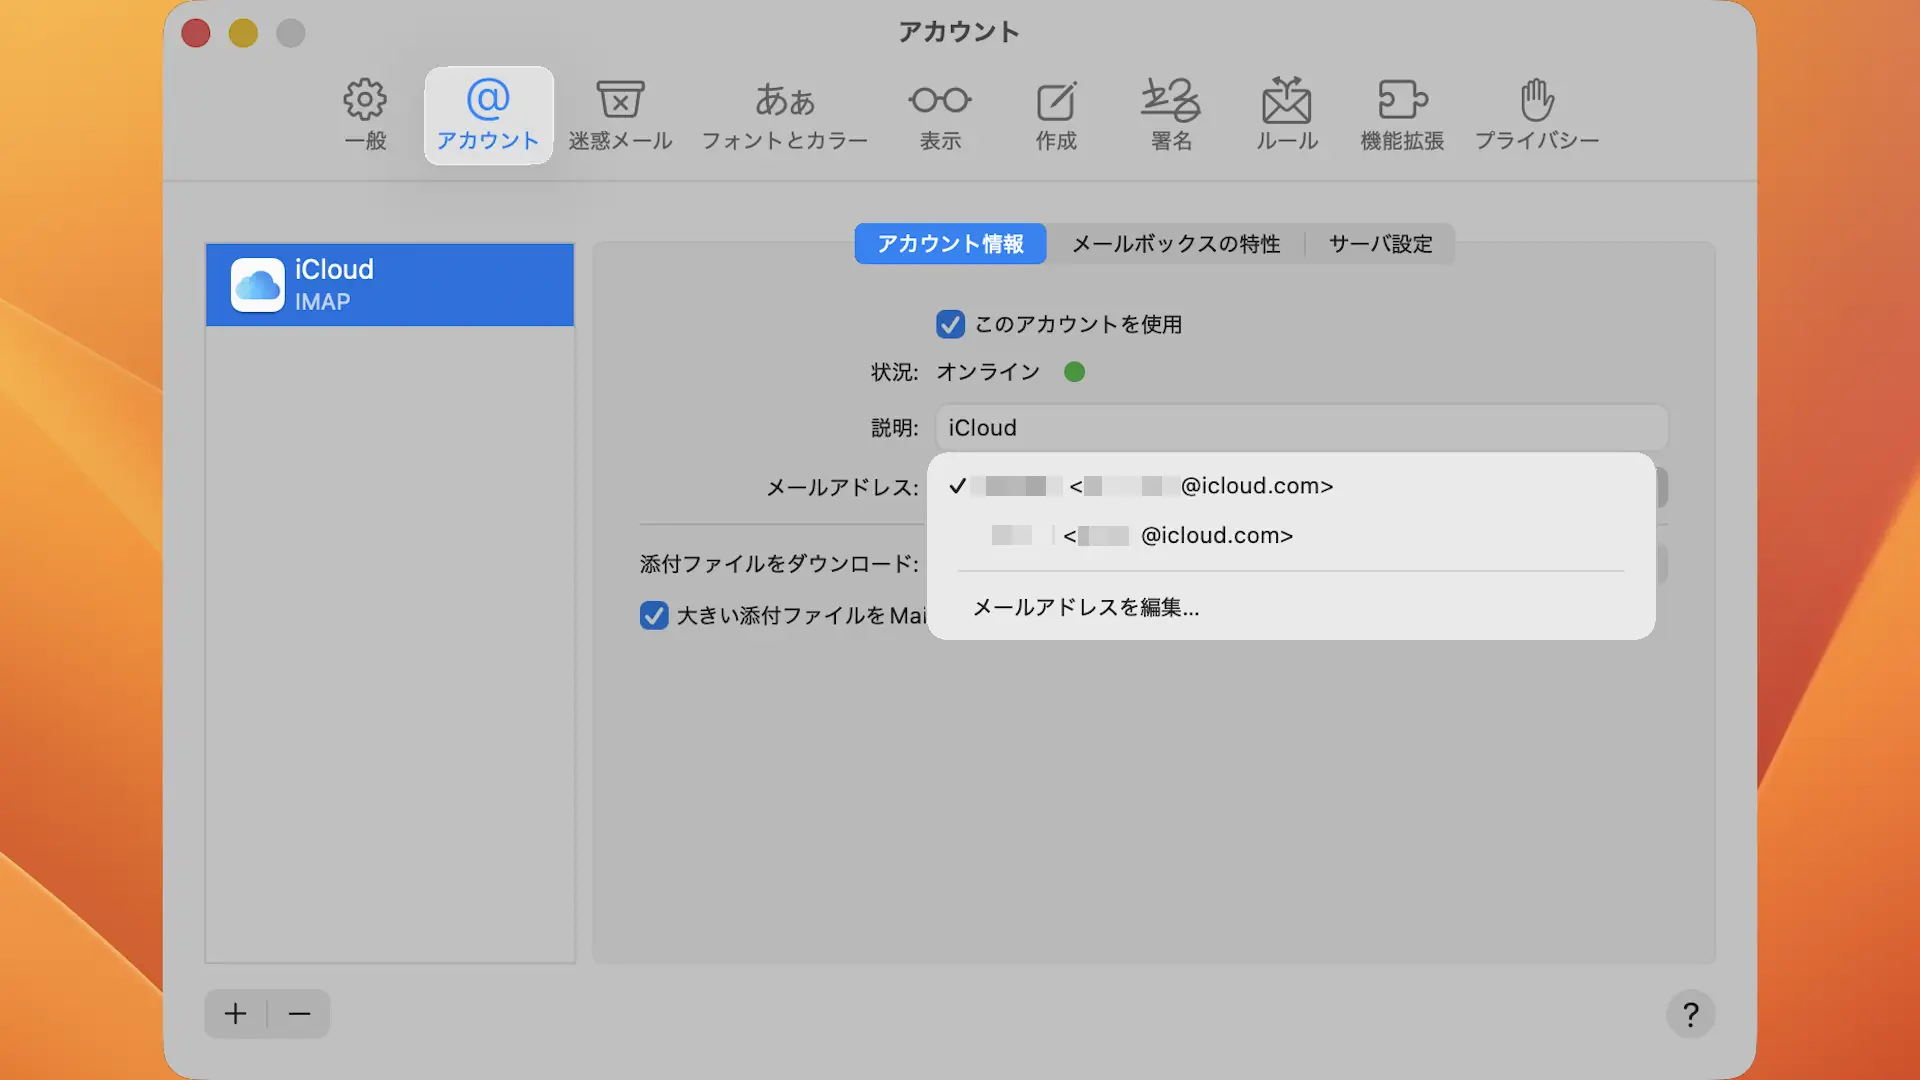Open Composing (作成) preferences pane
The width and height of the screenshot is (1920, 1080).
pos(1056,114)
